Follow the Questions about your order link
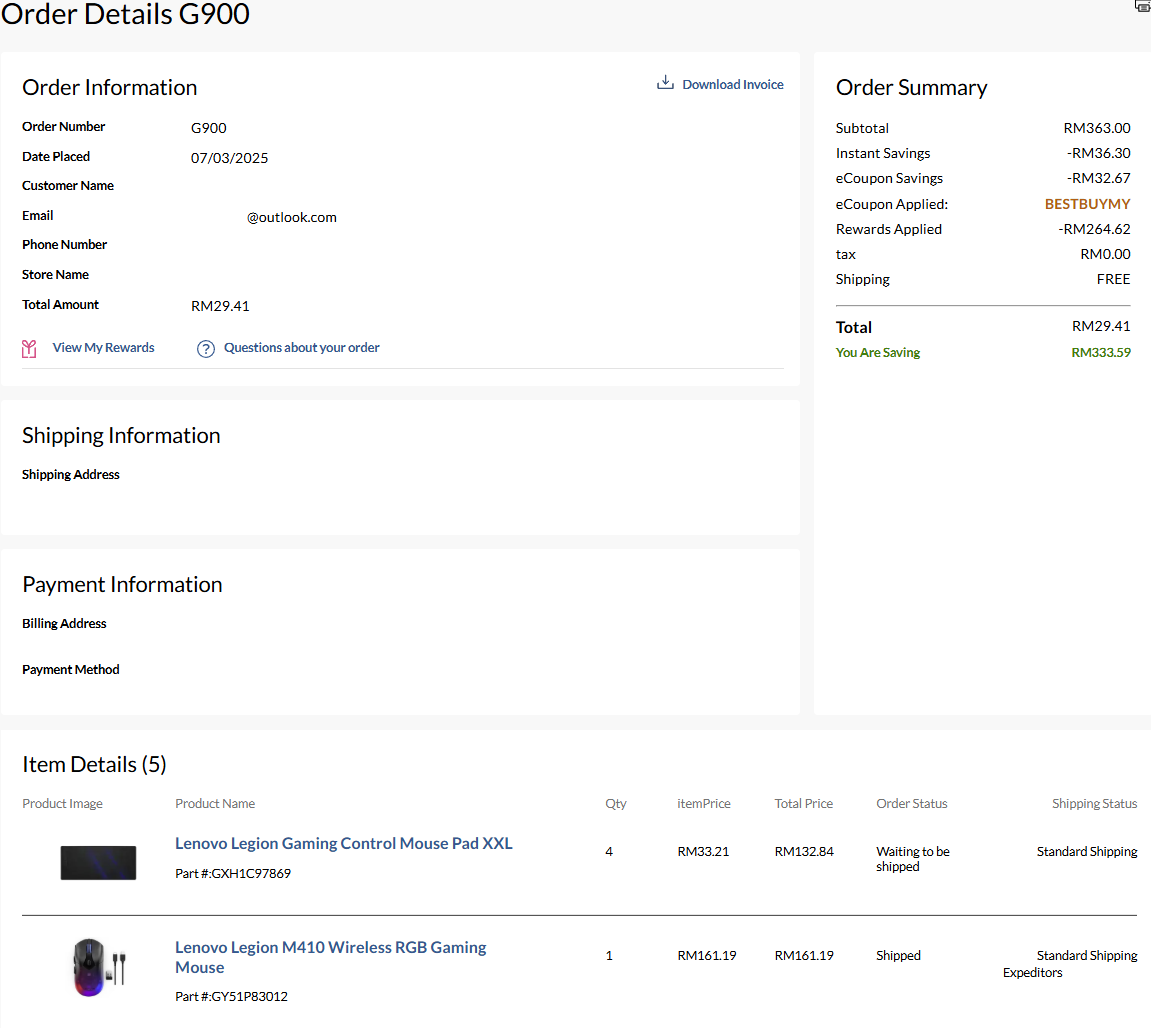This screenshot has height=1028, width=1151. click(301, 348)
